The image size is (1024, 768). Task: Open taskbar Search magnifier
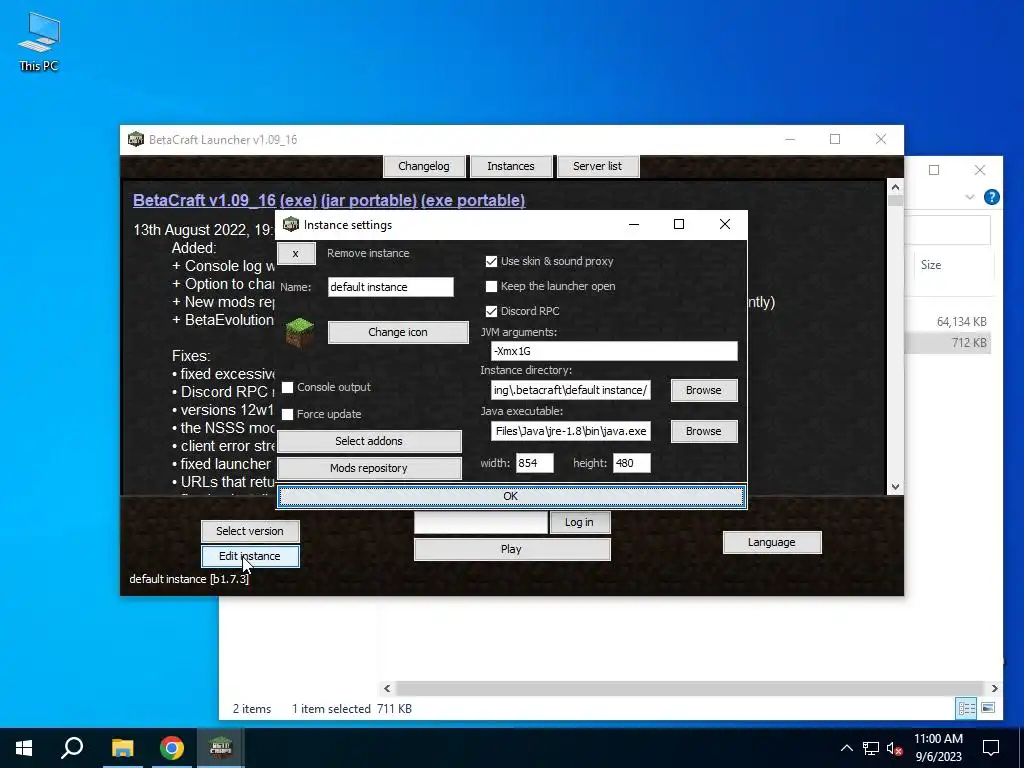(x=72, y=748)
